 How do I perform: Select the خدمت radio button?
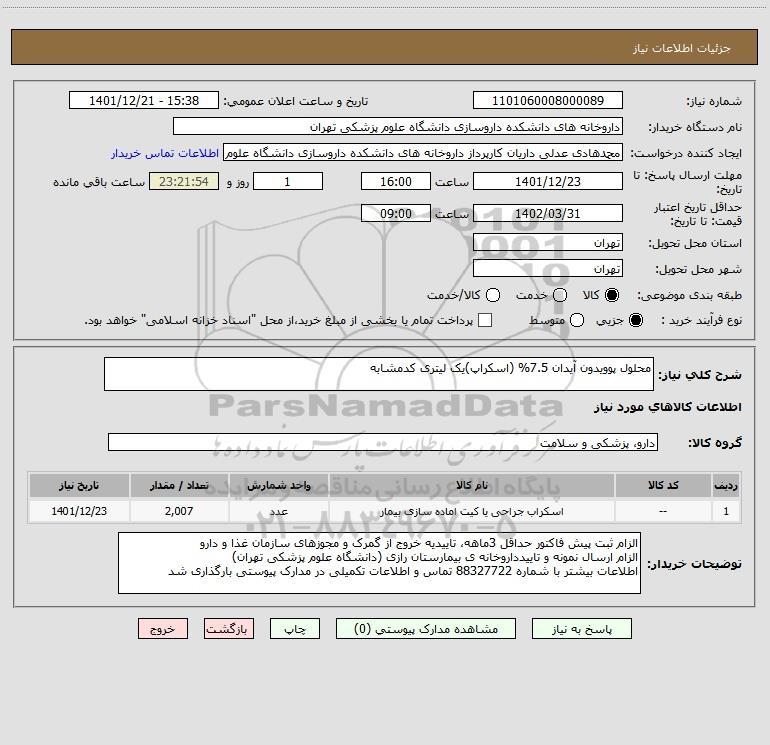pos(560,295)
